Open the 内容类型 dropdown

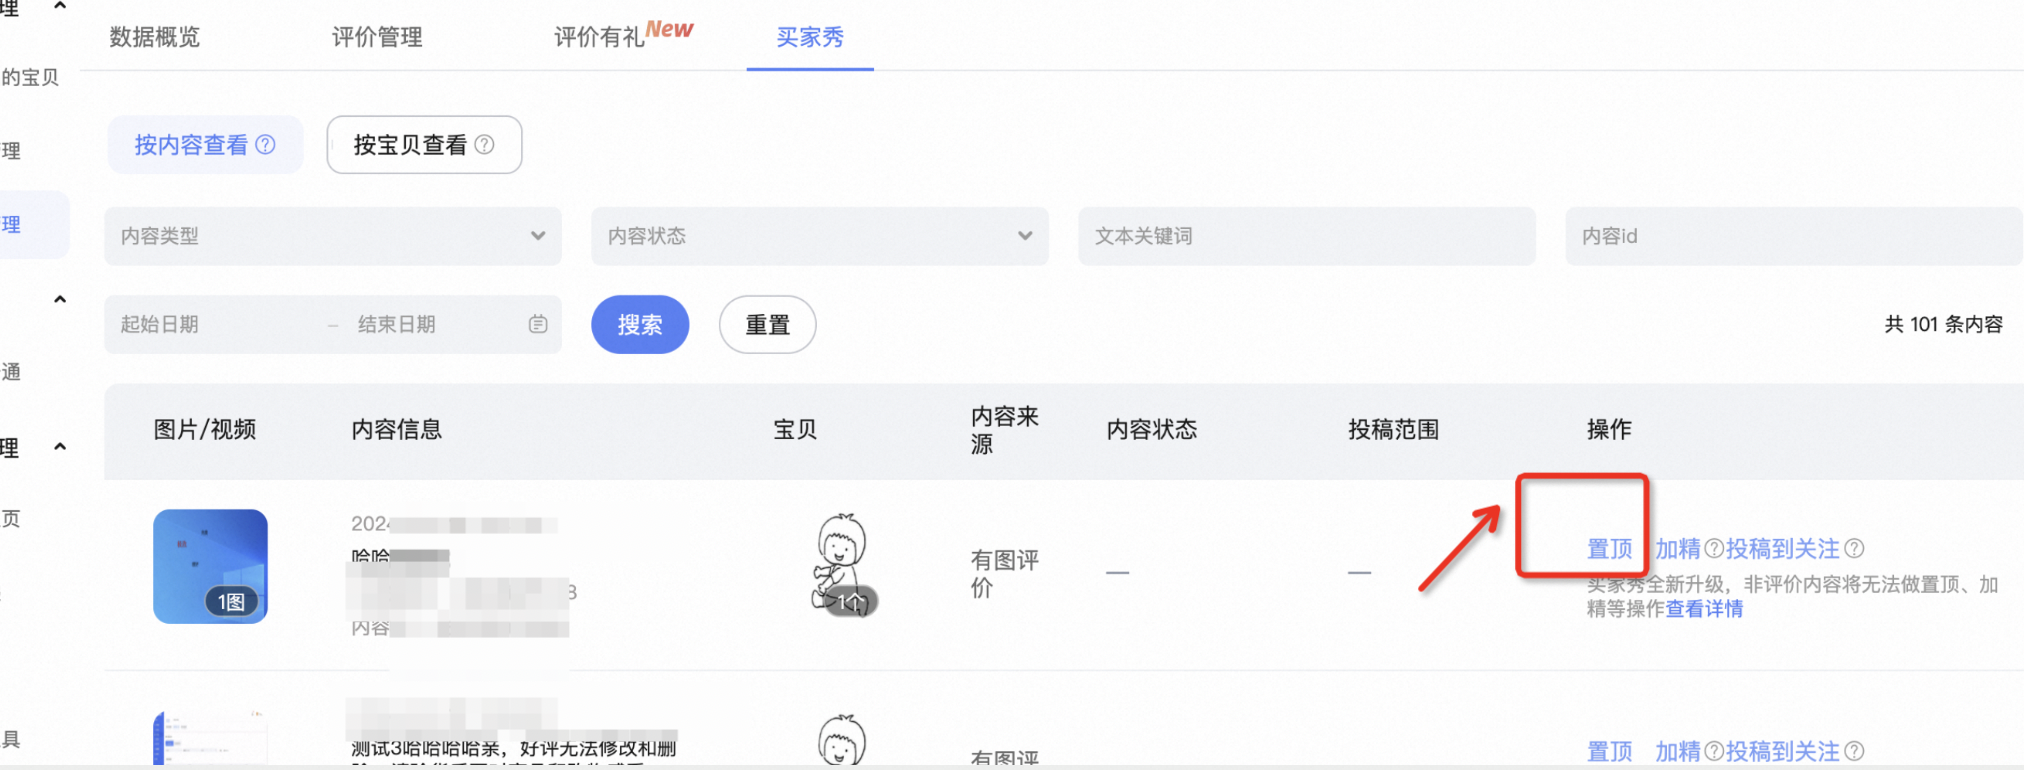pyautogui.click(x=333, y=236)
